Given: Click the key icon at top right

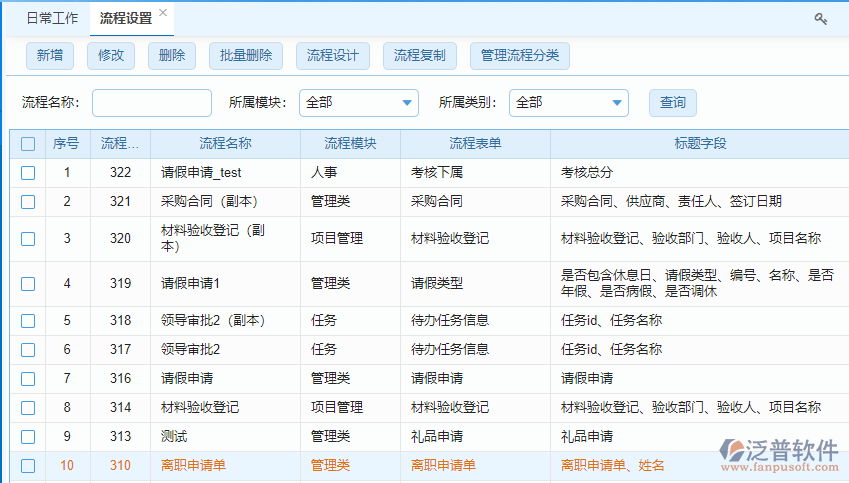Looking at the screenshot, I should [821, 19].
